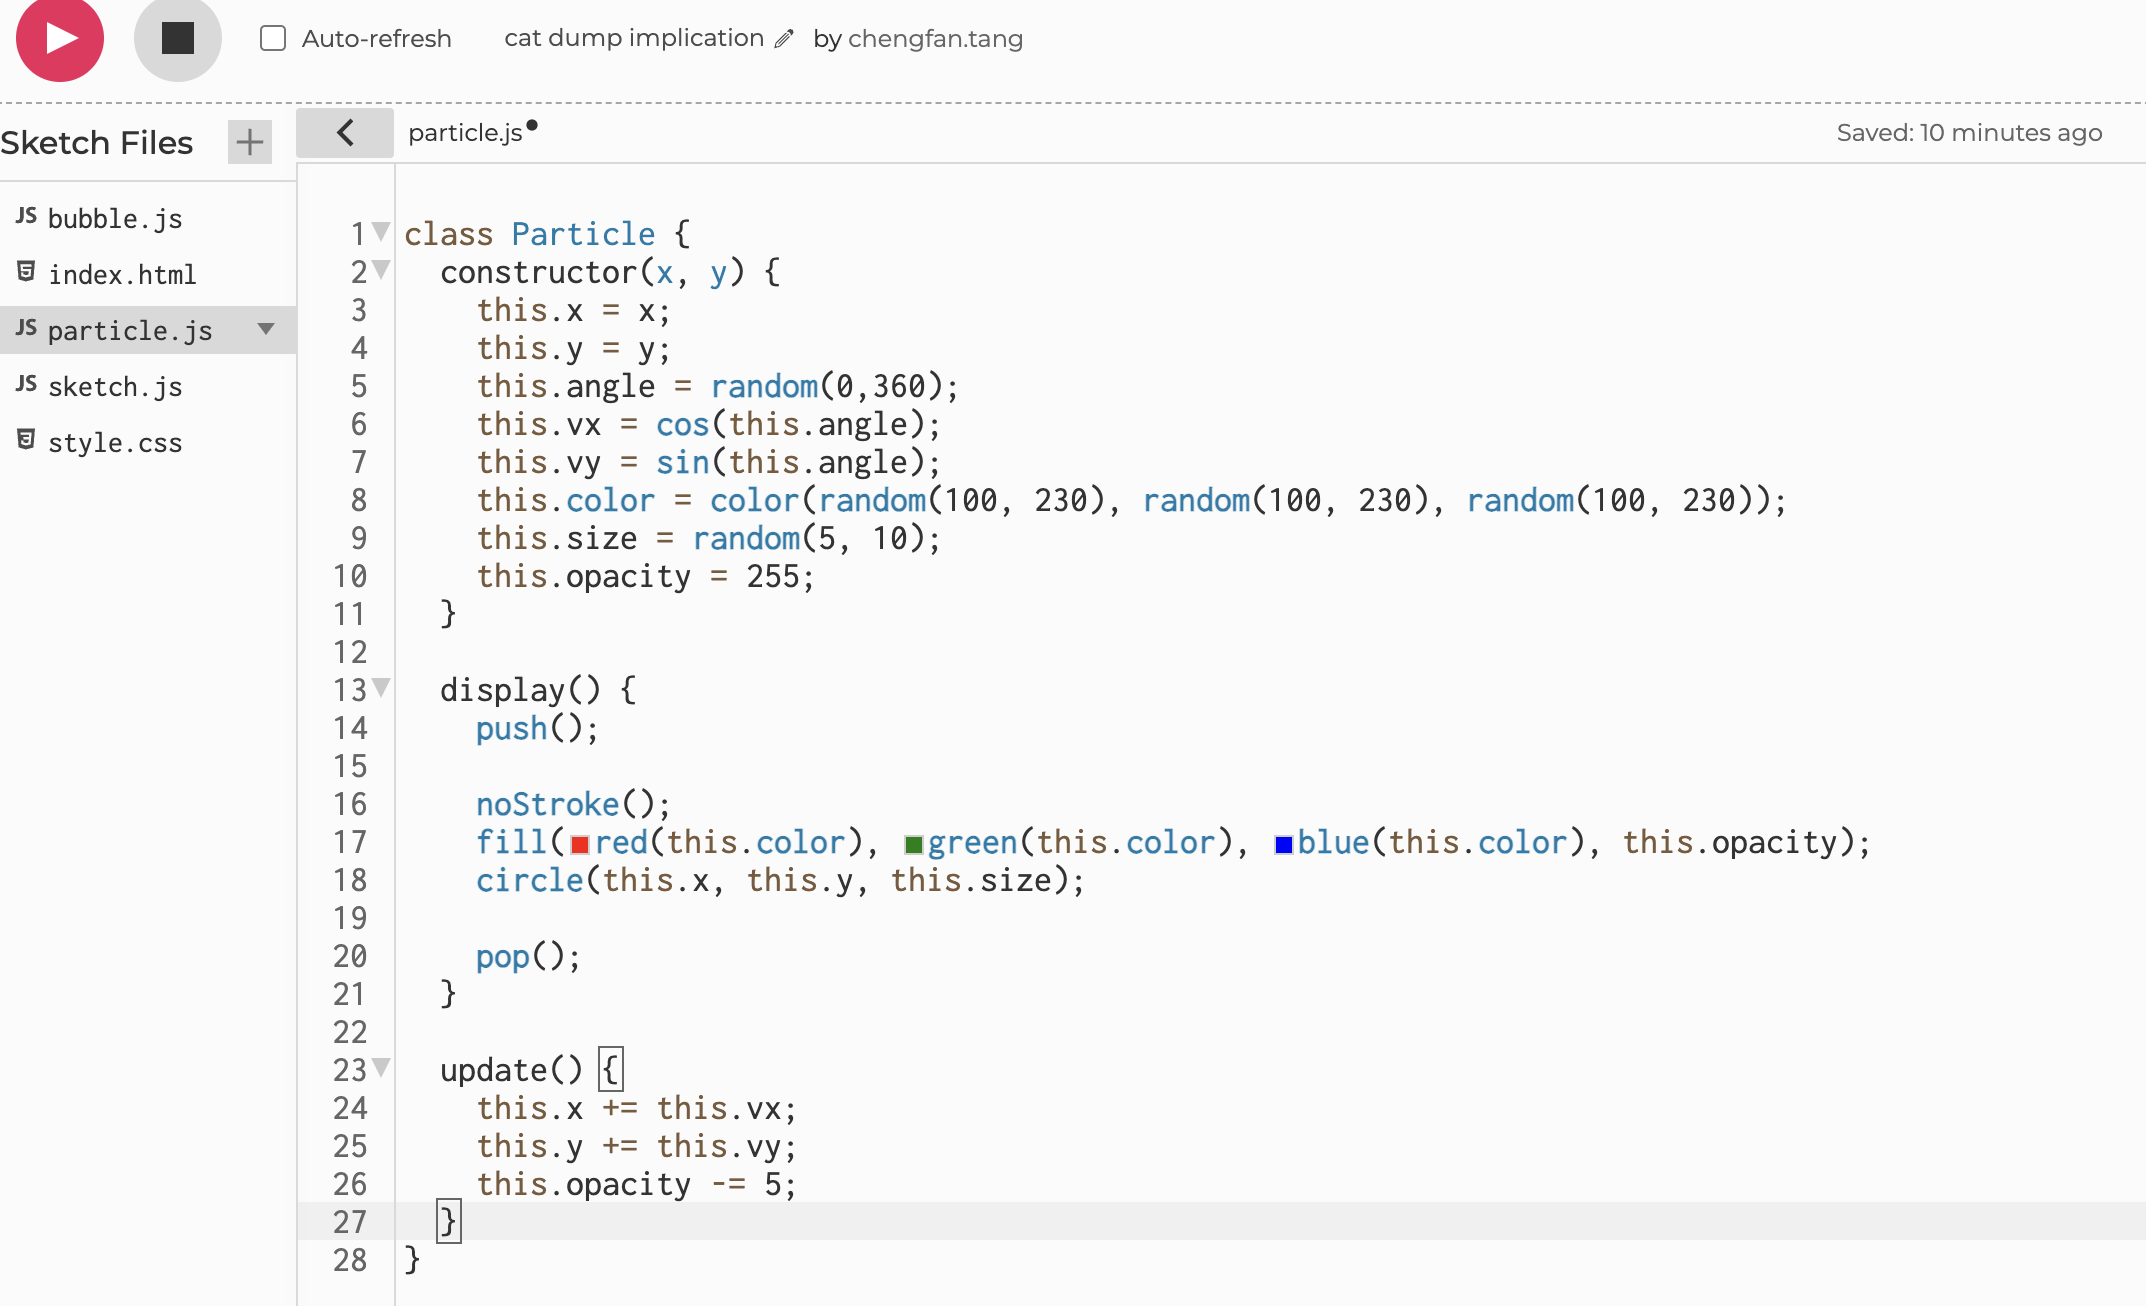The width and height of the screenshot is (2146, 1306).
Task: Open particle.js file options dropdown arrow
Action: (x=266, y=329)
